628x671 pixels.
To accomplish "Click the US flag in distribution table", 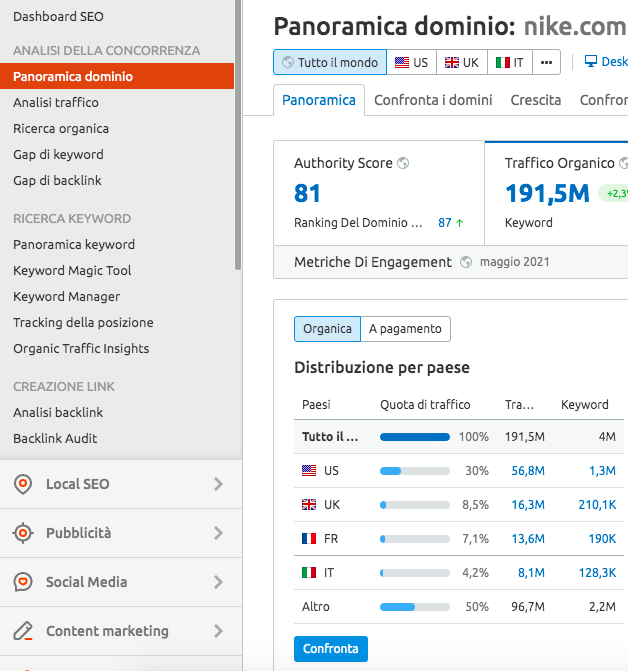I will tap(309, 471).
